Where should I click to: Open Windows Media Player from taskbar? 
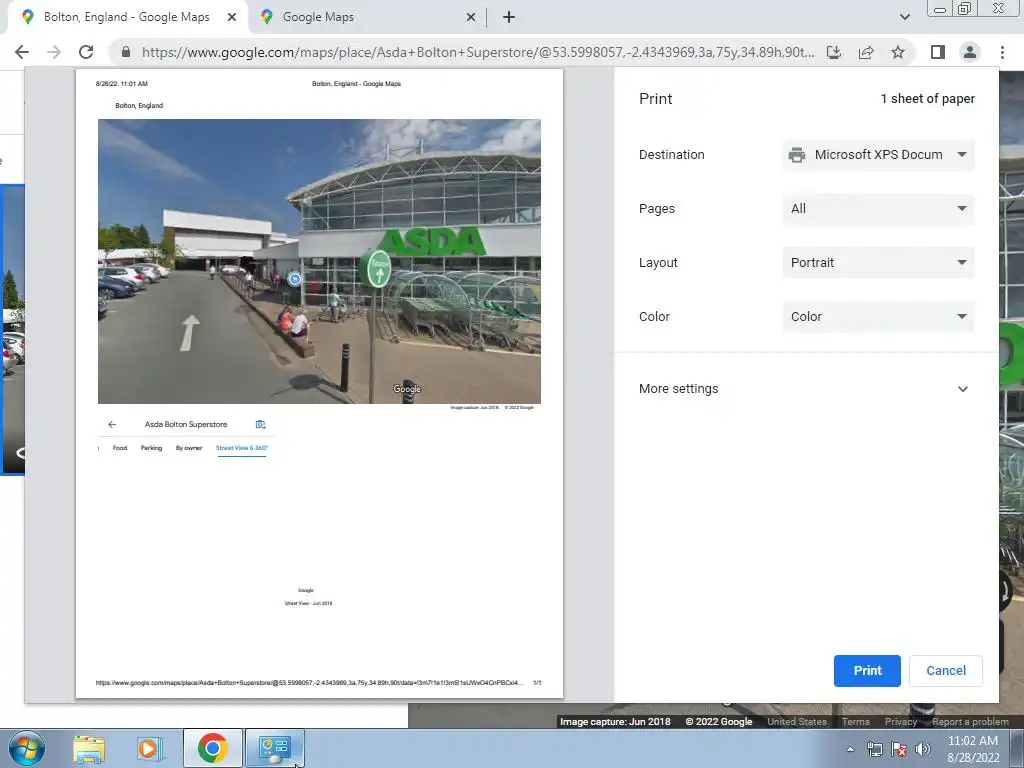point(150,748)
